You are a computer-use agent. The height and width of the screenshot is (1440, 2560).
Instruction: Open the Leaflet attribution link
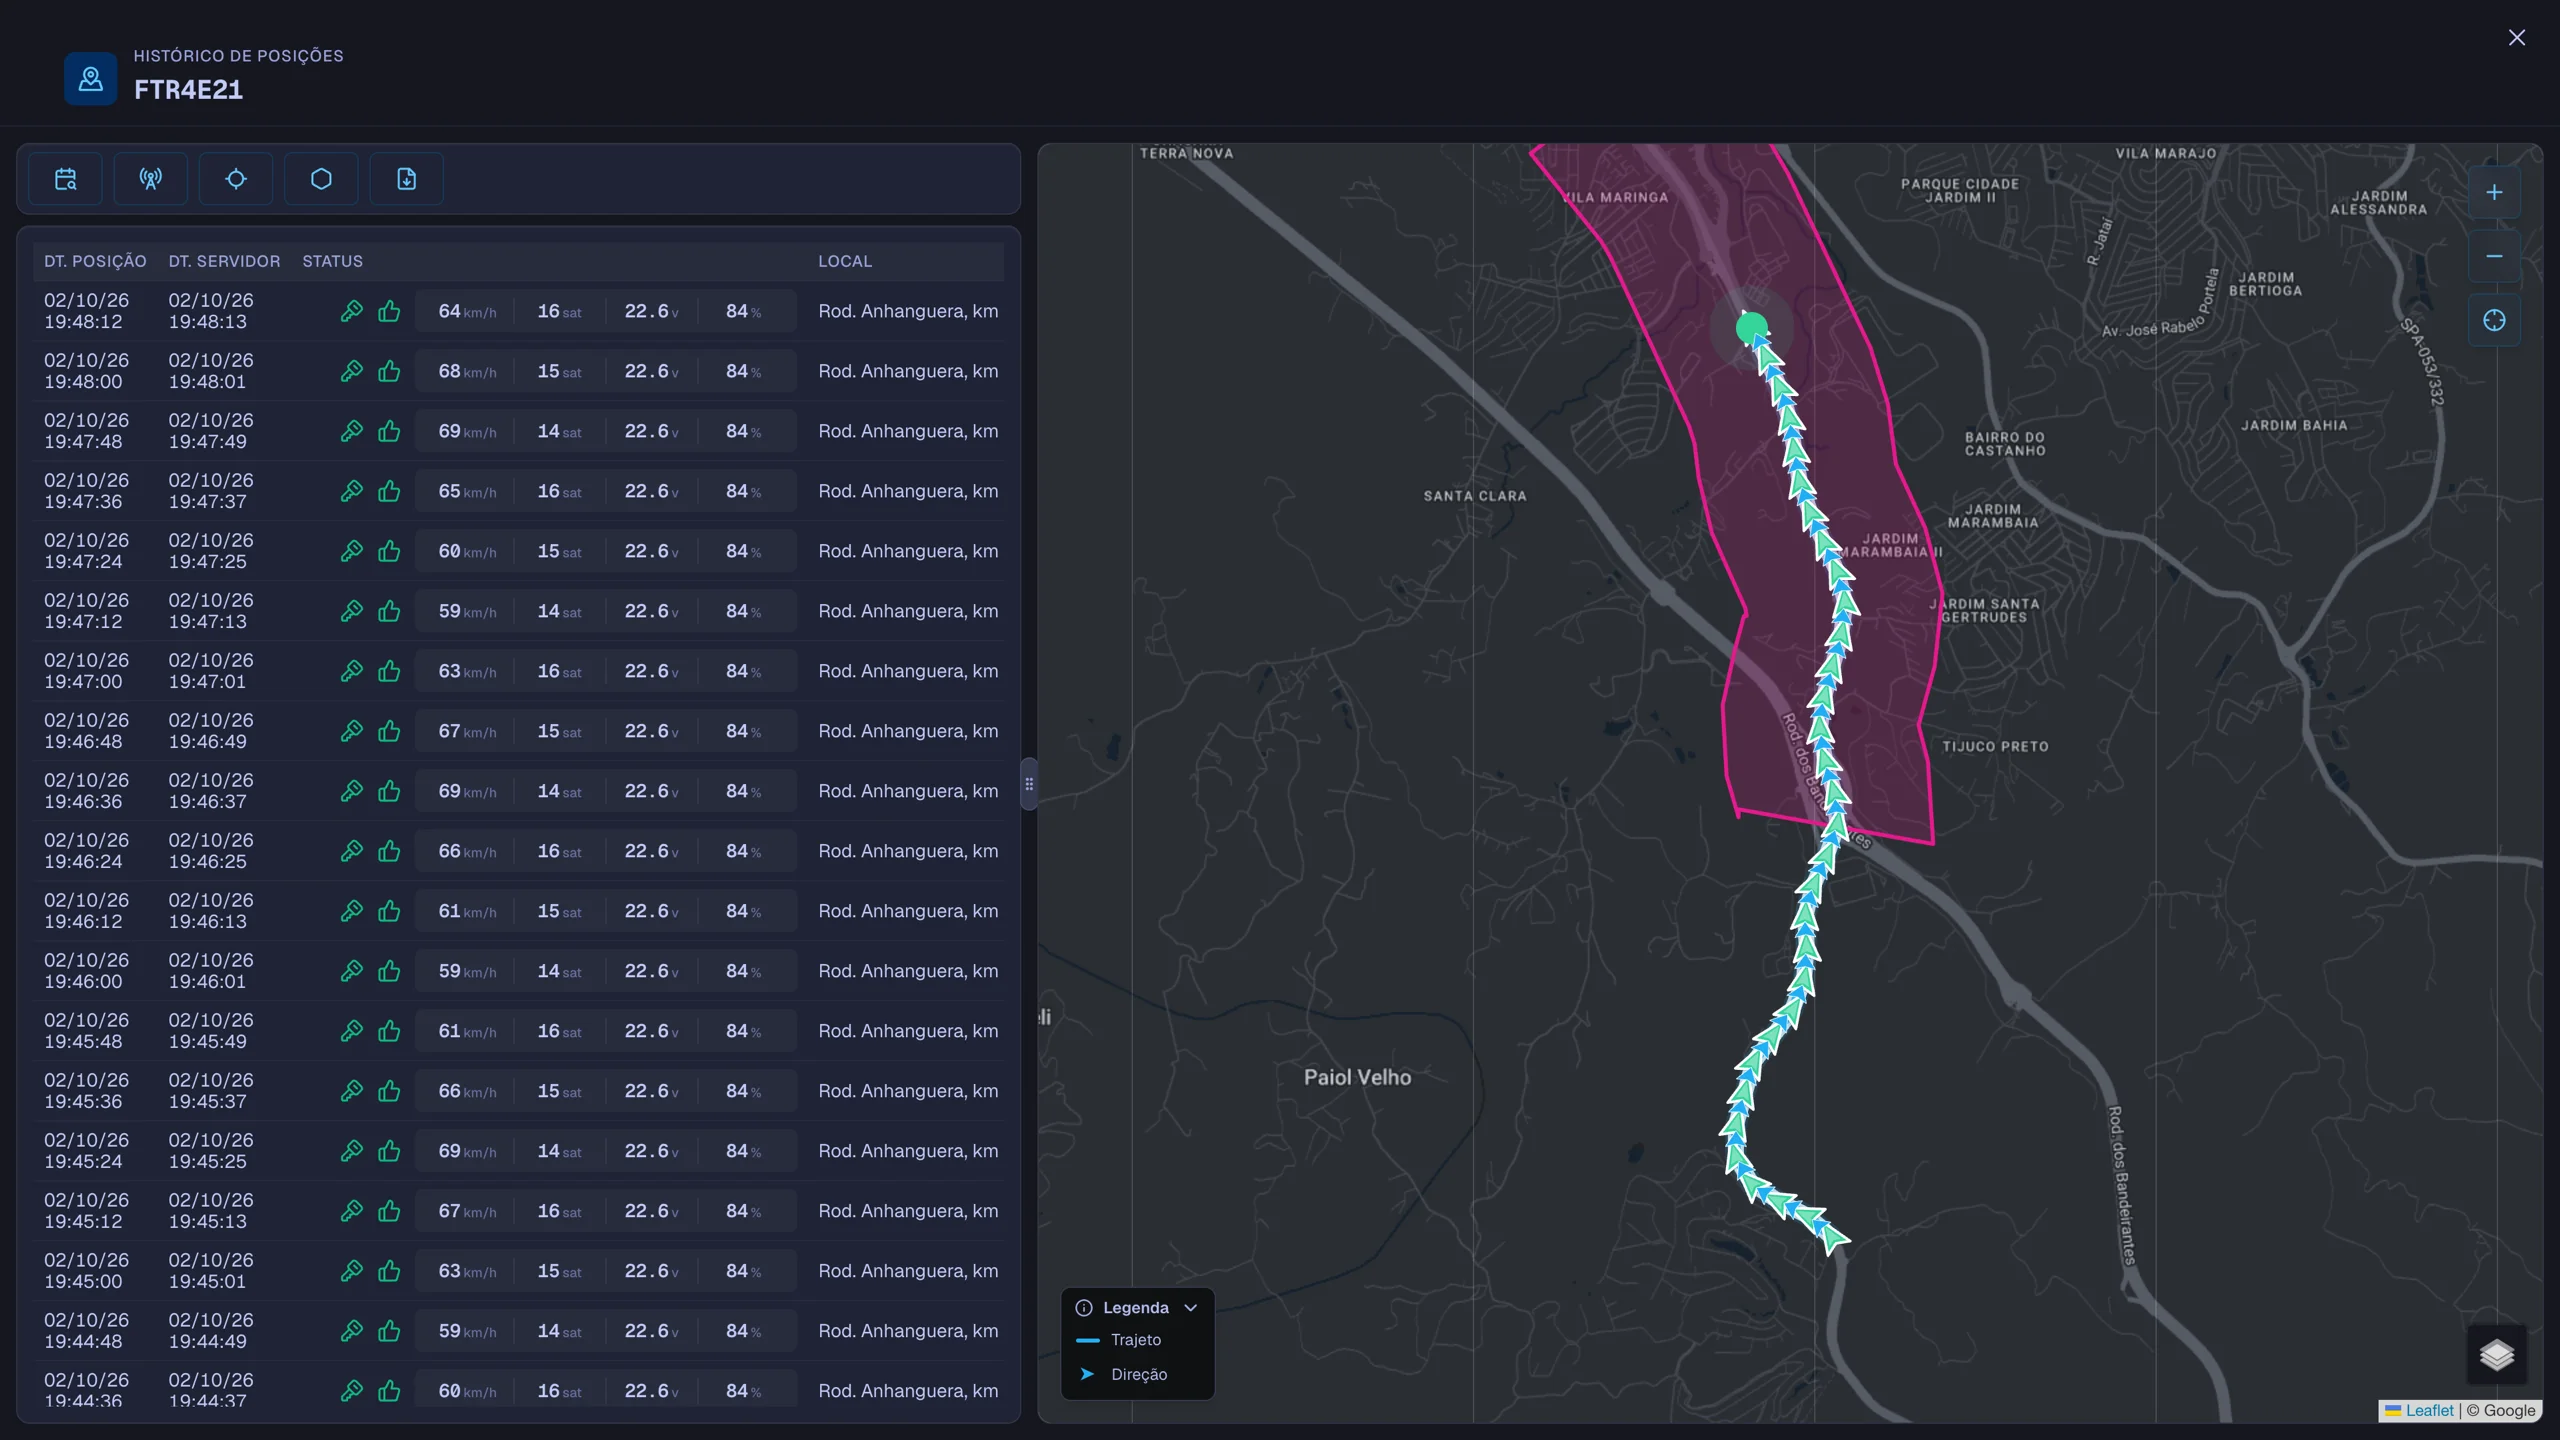[x=2429, y=1410]
